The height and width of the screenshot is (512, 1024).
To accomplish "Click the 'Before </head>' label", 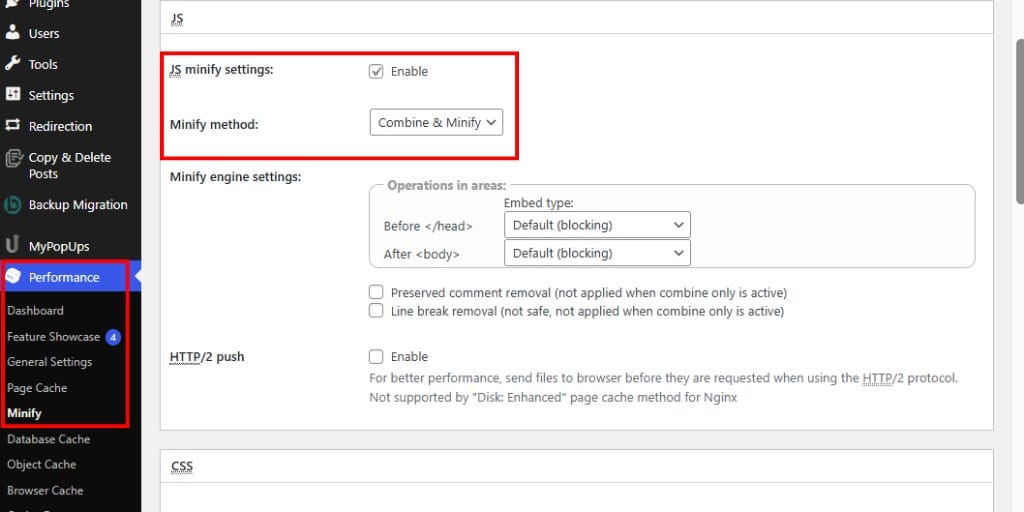I will coord(428,227).
